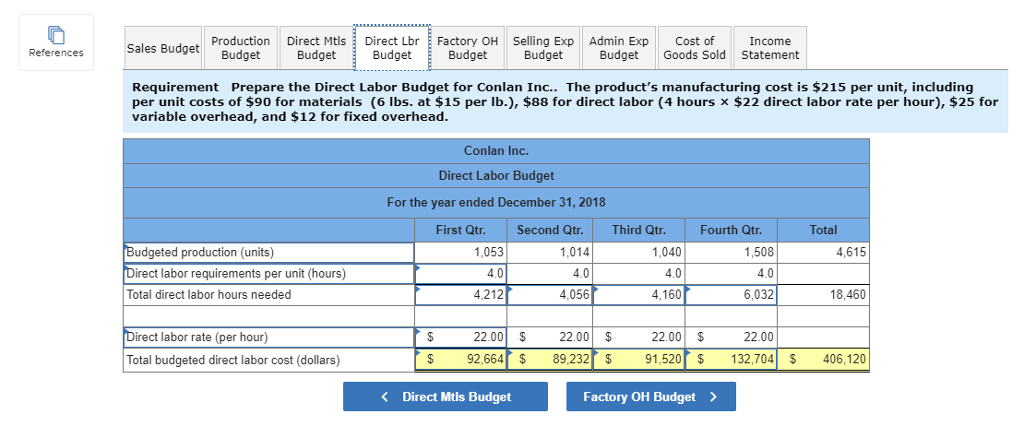
Task: Open the Production Budget tab
Action: (x=240, y=48)
